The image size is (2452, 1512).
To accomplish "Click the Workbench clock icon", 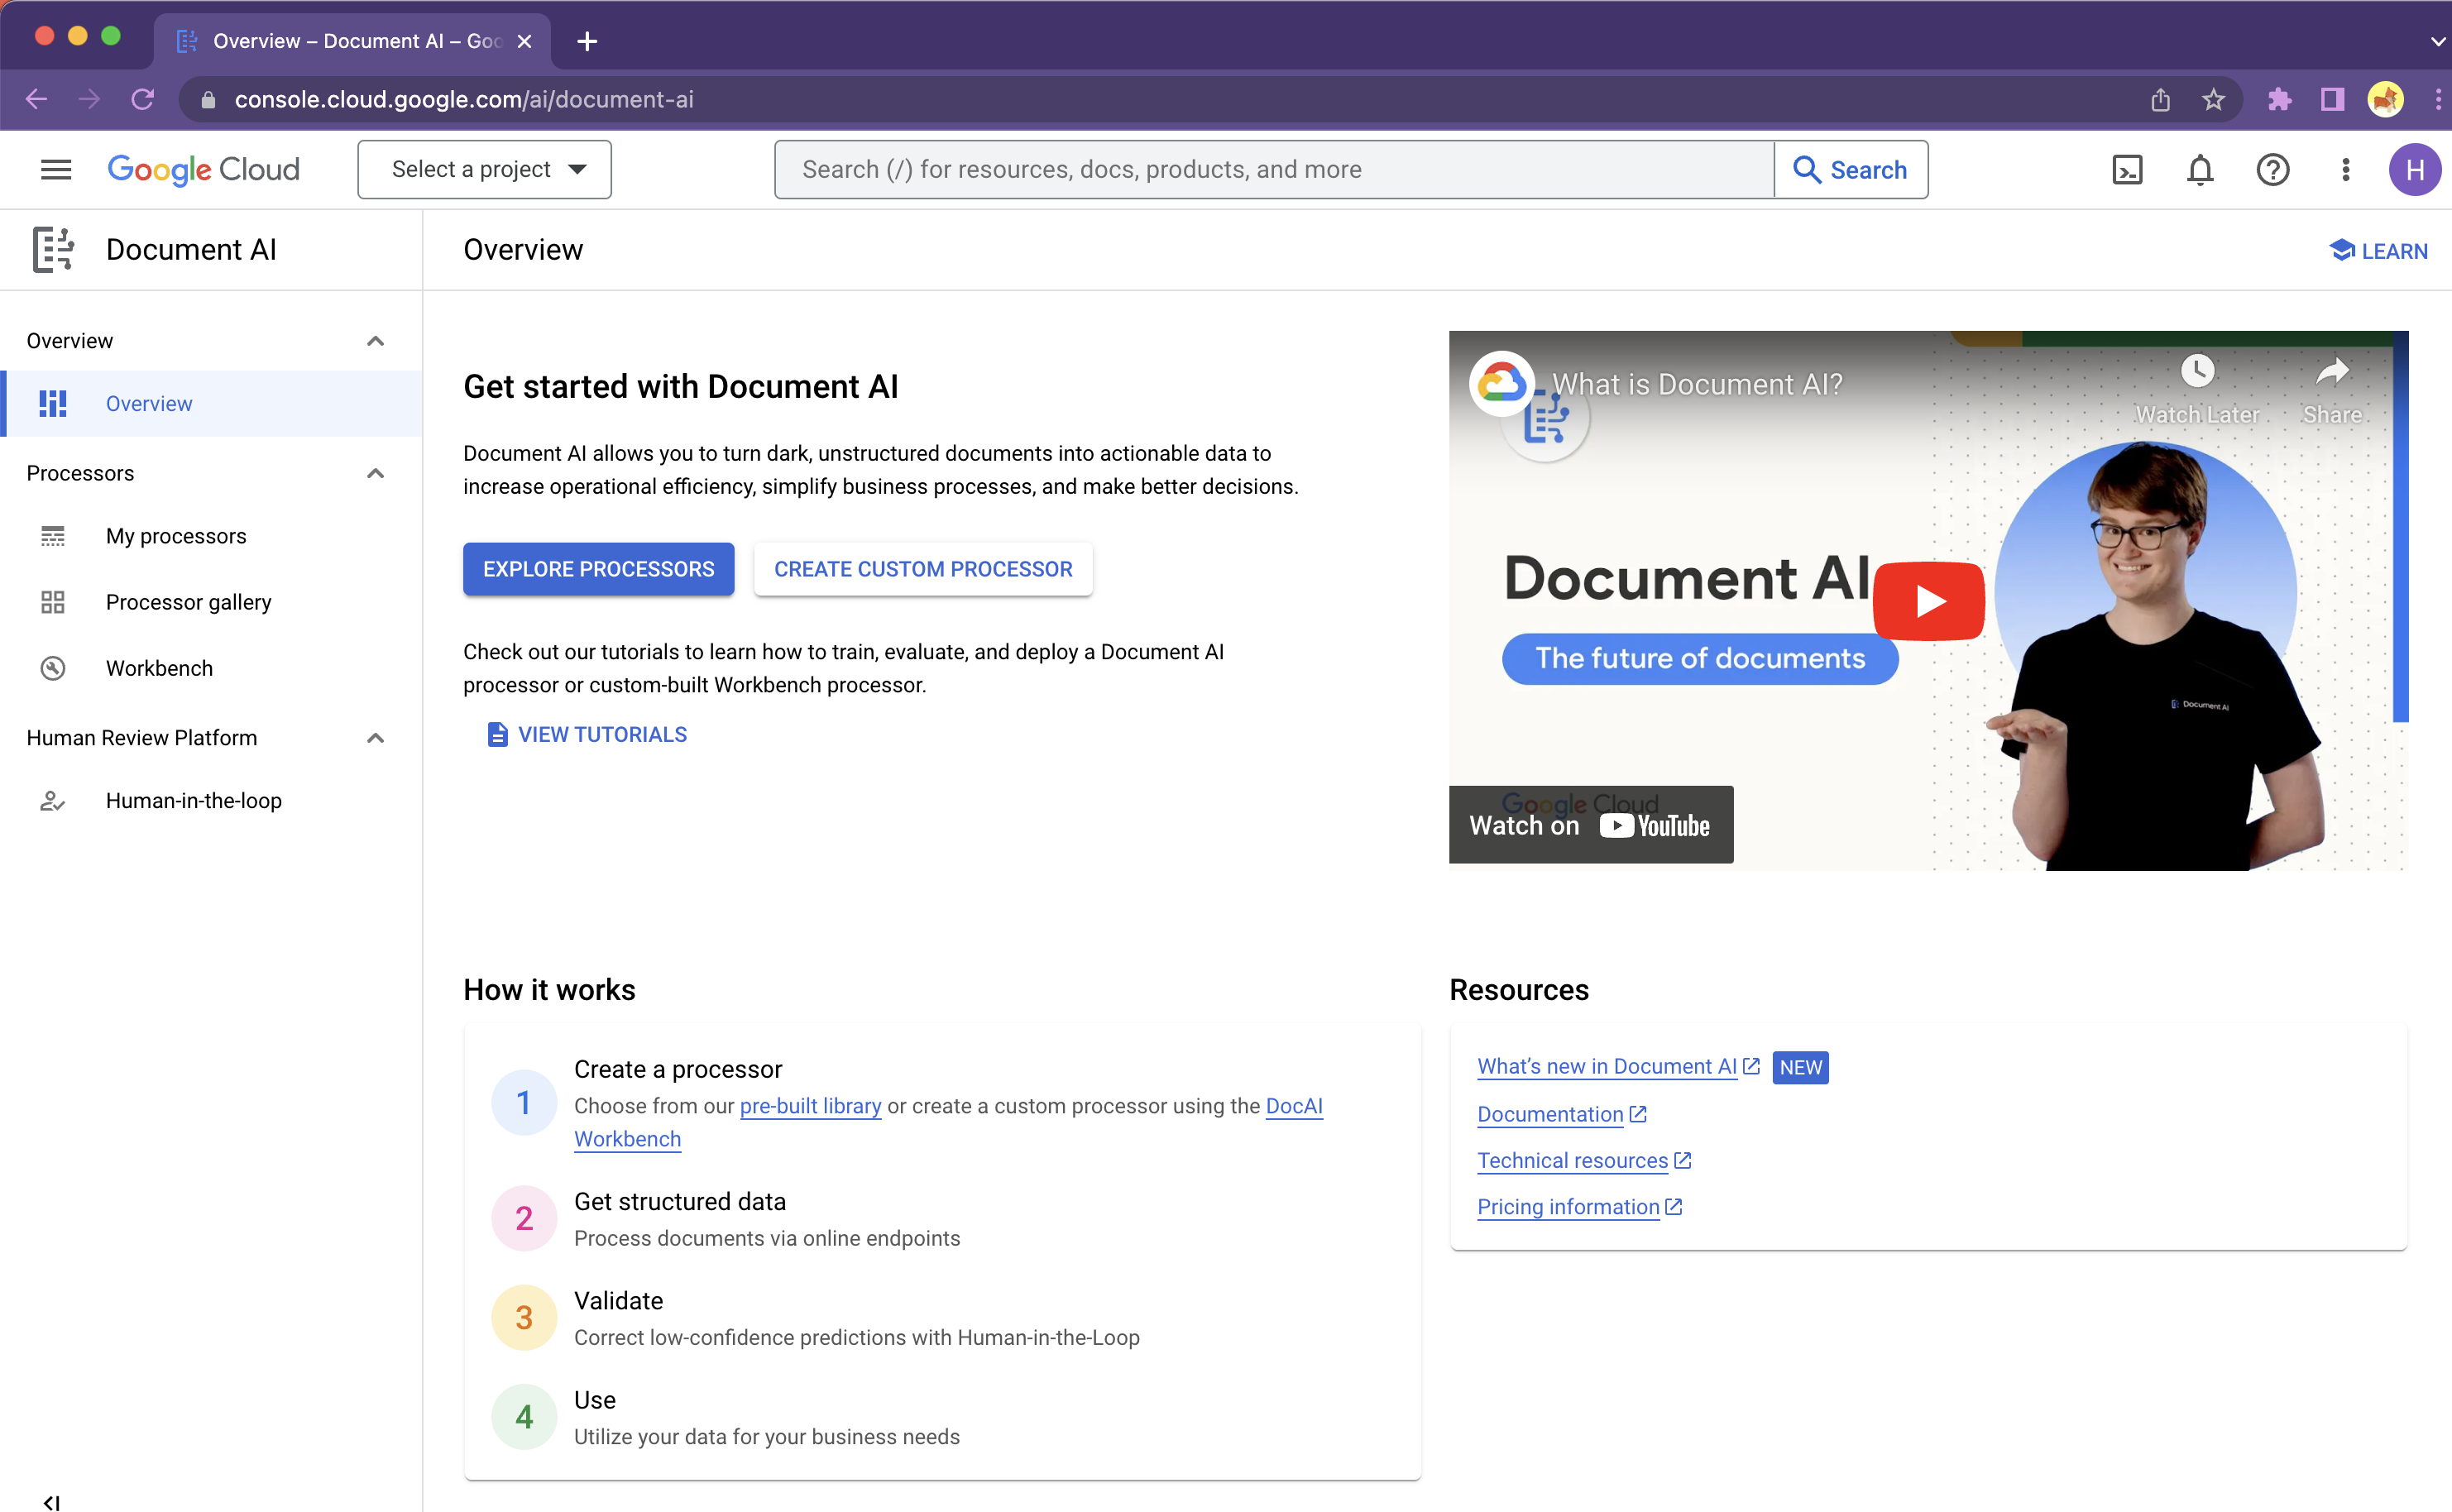I will tap(53, 666).
